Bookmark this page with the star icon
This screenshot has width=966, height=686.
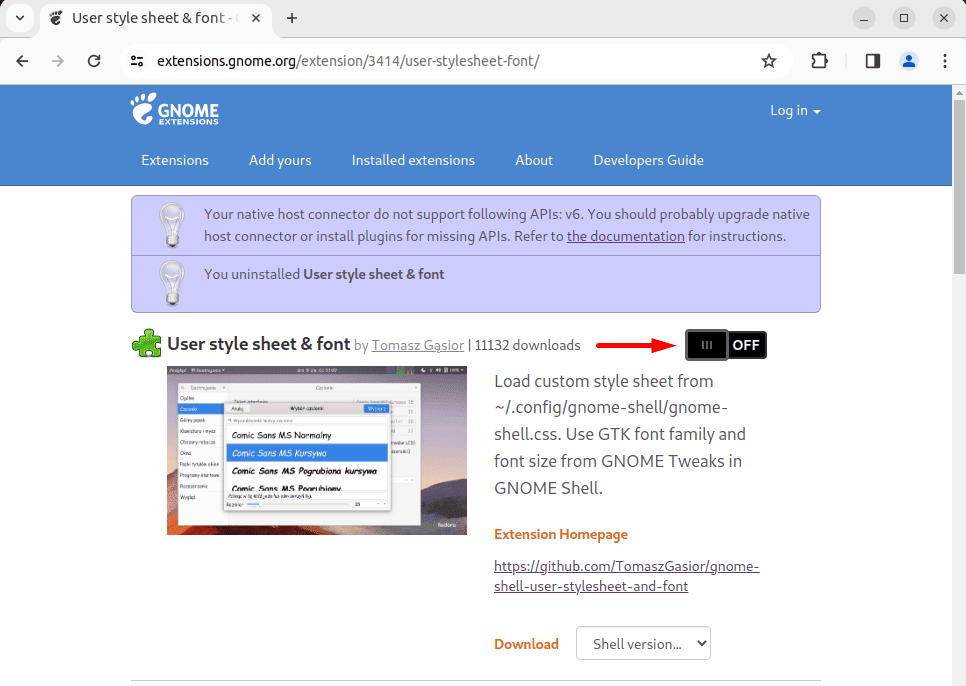tap(768, 61)
